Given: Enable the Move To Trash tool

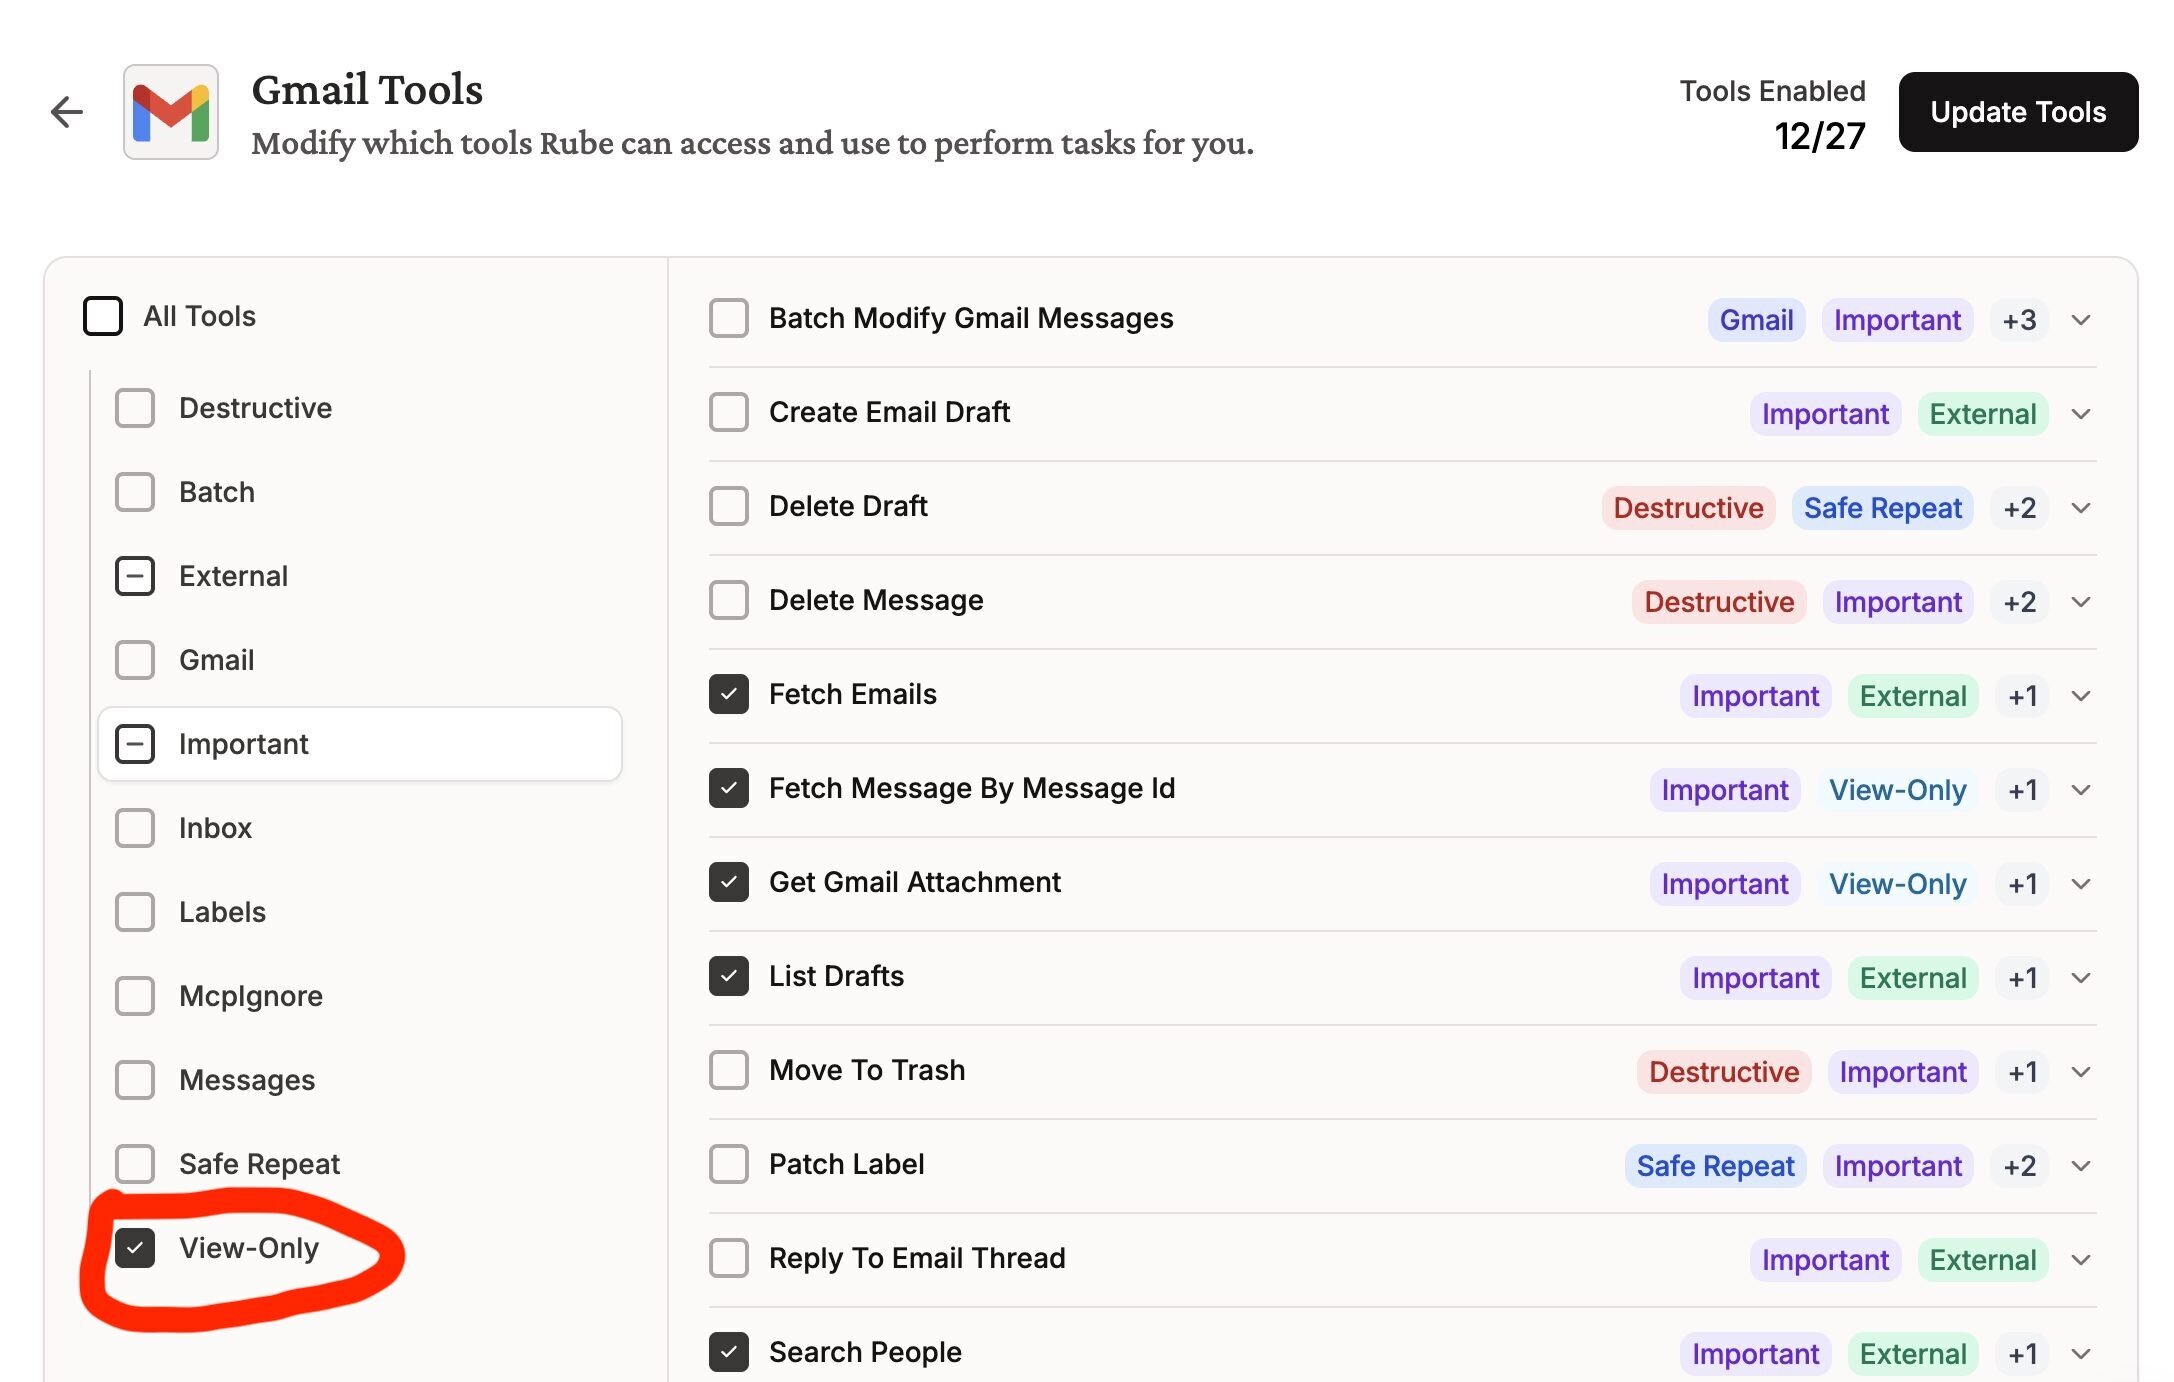Looking at the screenshot, I should click(728, 1070).
